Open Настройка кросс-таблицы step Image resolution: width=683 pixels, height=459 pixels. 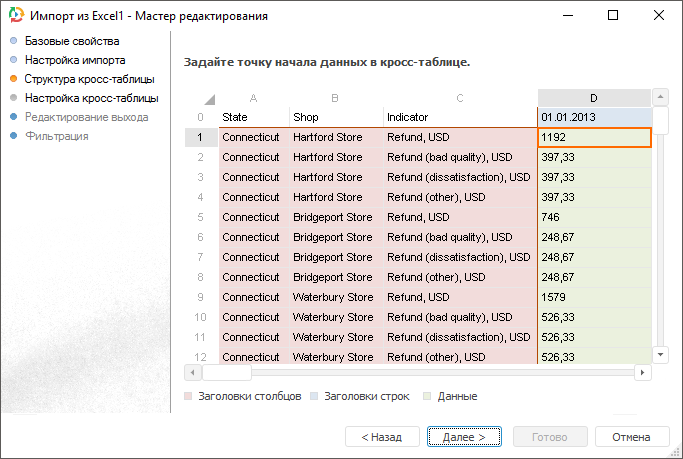tap(91, 98)
